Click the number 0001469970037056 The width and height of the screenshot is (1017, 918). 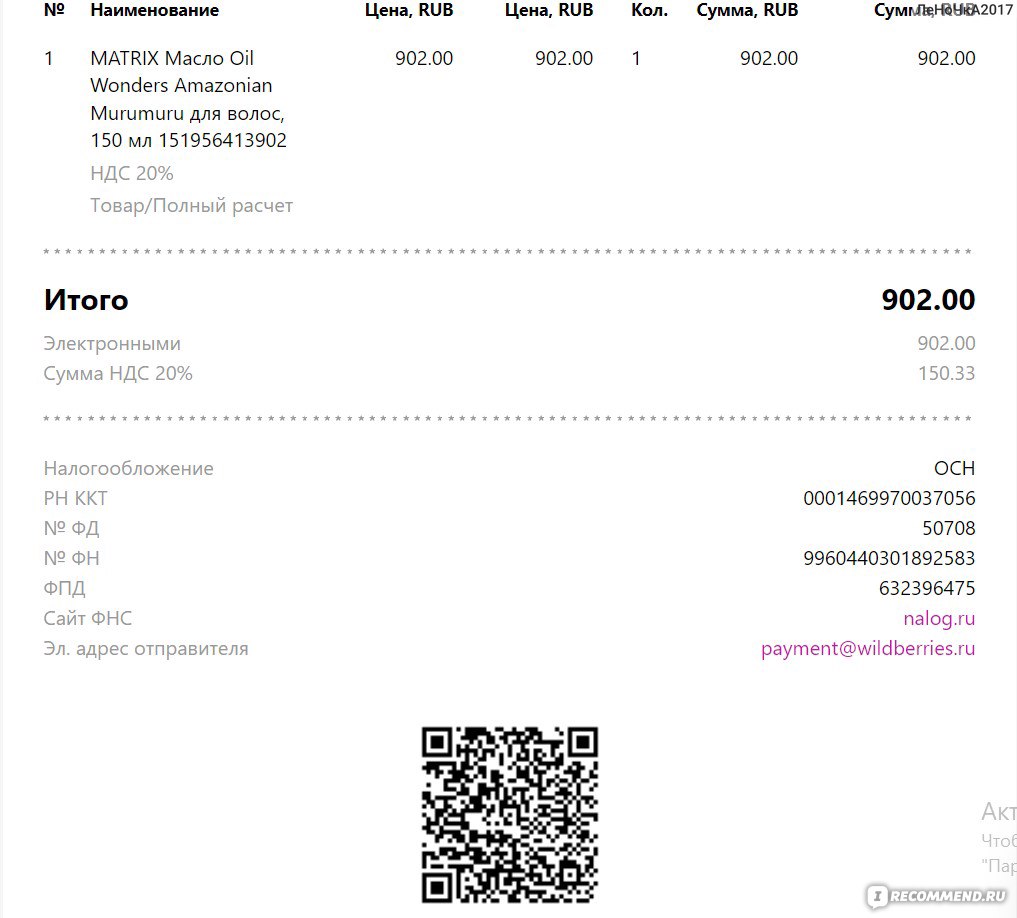click(889, 498)
